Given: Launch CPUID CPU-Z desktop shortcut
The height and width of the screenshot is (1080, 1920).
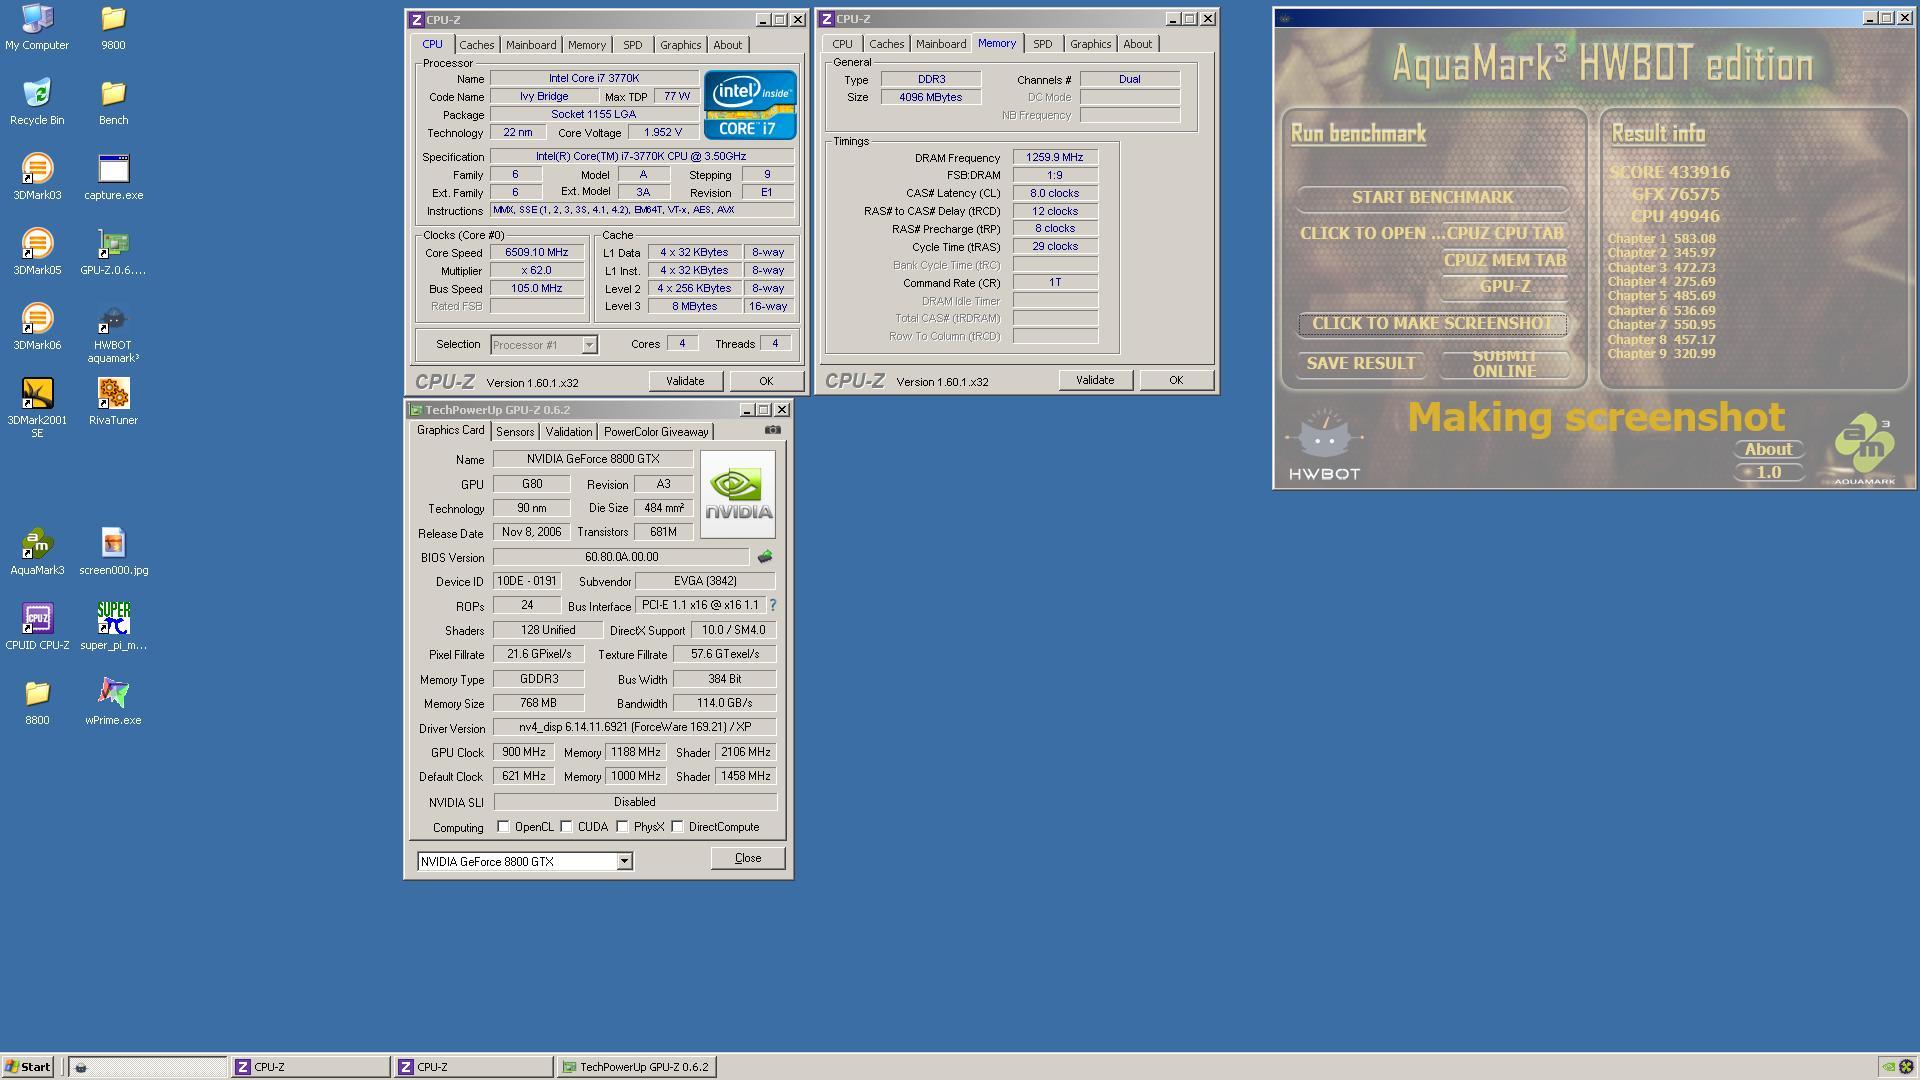Looking at the screenshot, I should coord(37,627).
